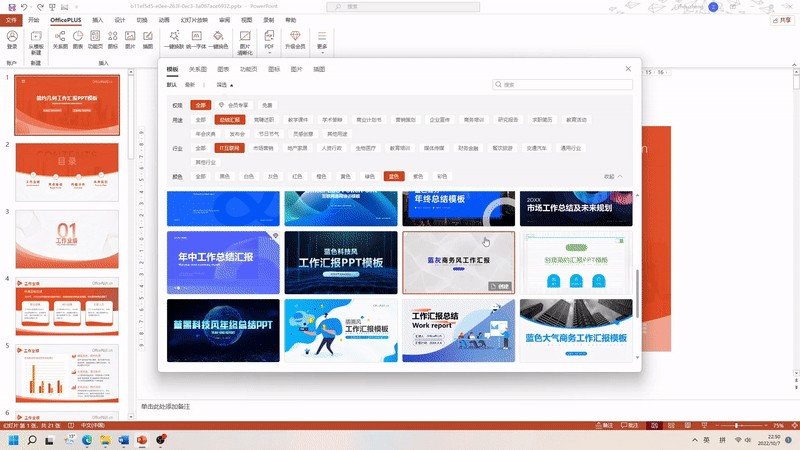Open the 文件 File menu tab

(x=11, y=20)
